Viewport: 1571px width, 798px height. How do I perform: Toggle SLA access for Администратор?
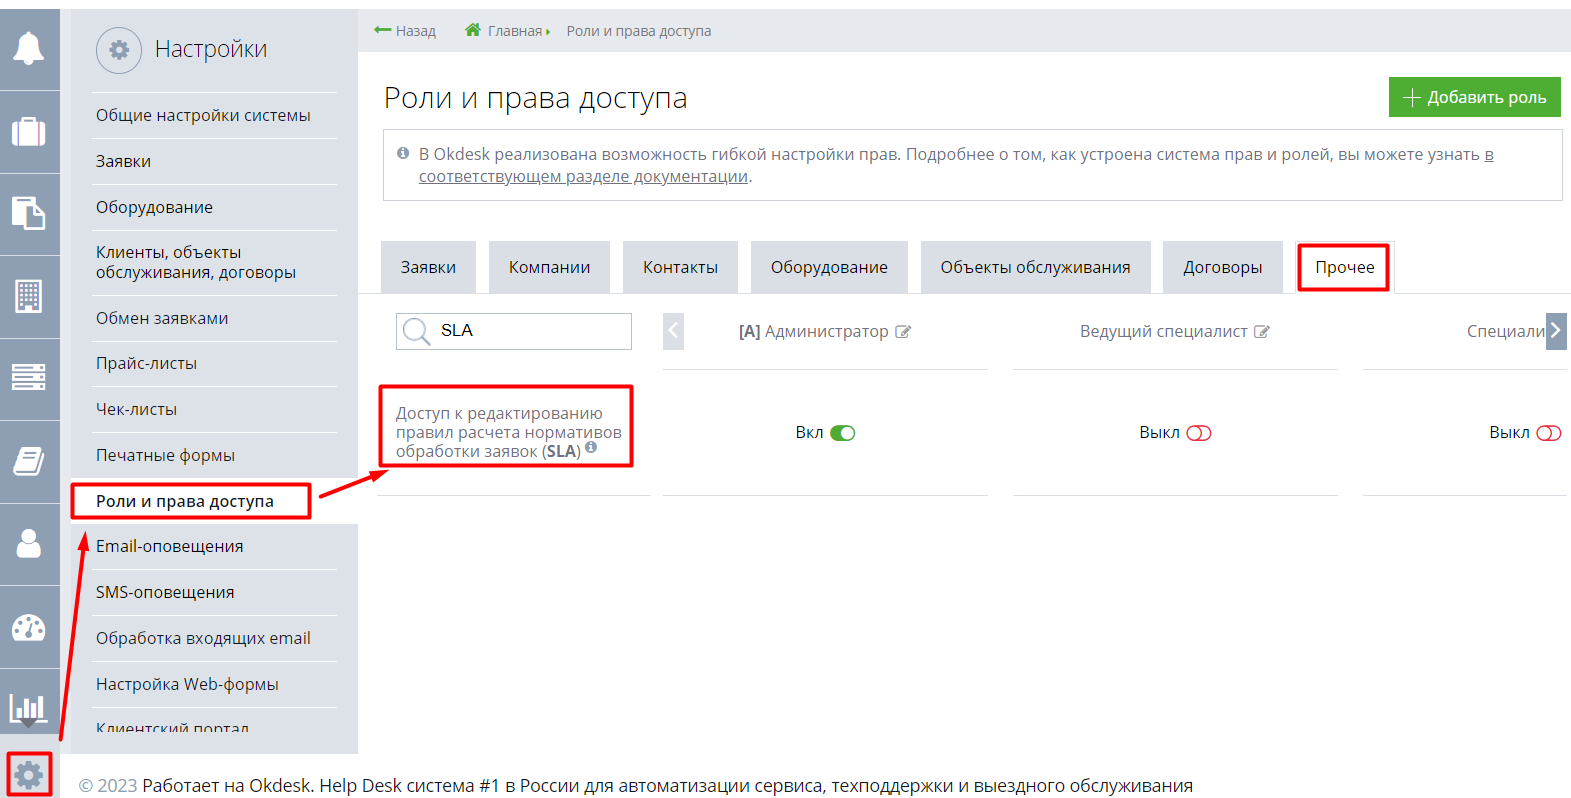coord(843,433)
